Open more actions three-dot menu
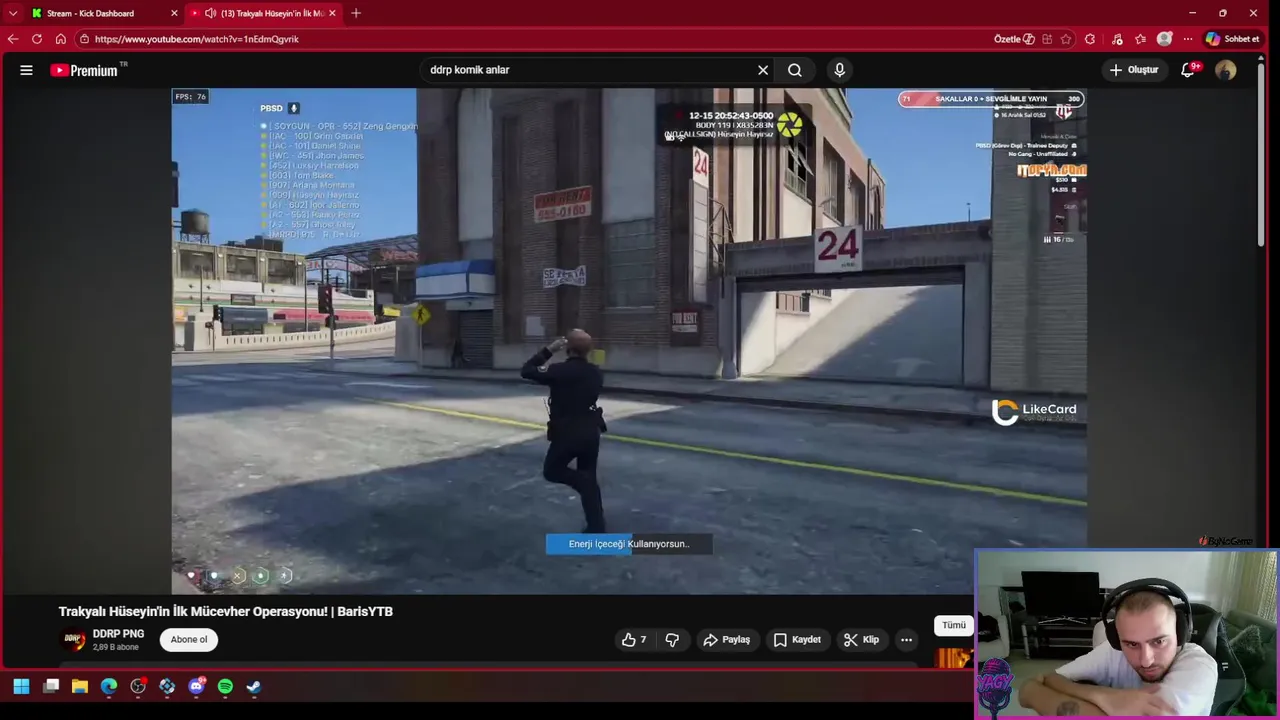 pyautogui.click(x=906, y=640)
